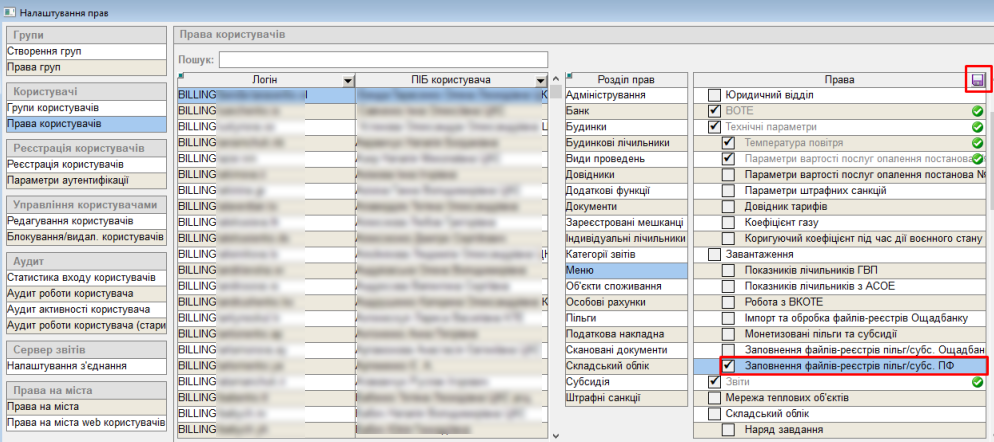Click the Пошук search field
The height and width of the screenshot is (442, 994).
pyautogui.click(x=382, y=59)
